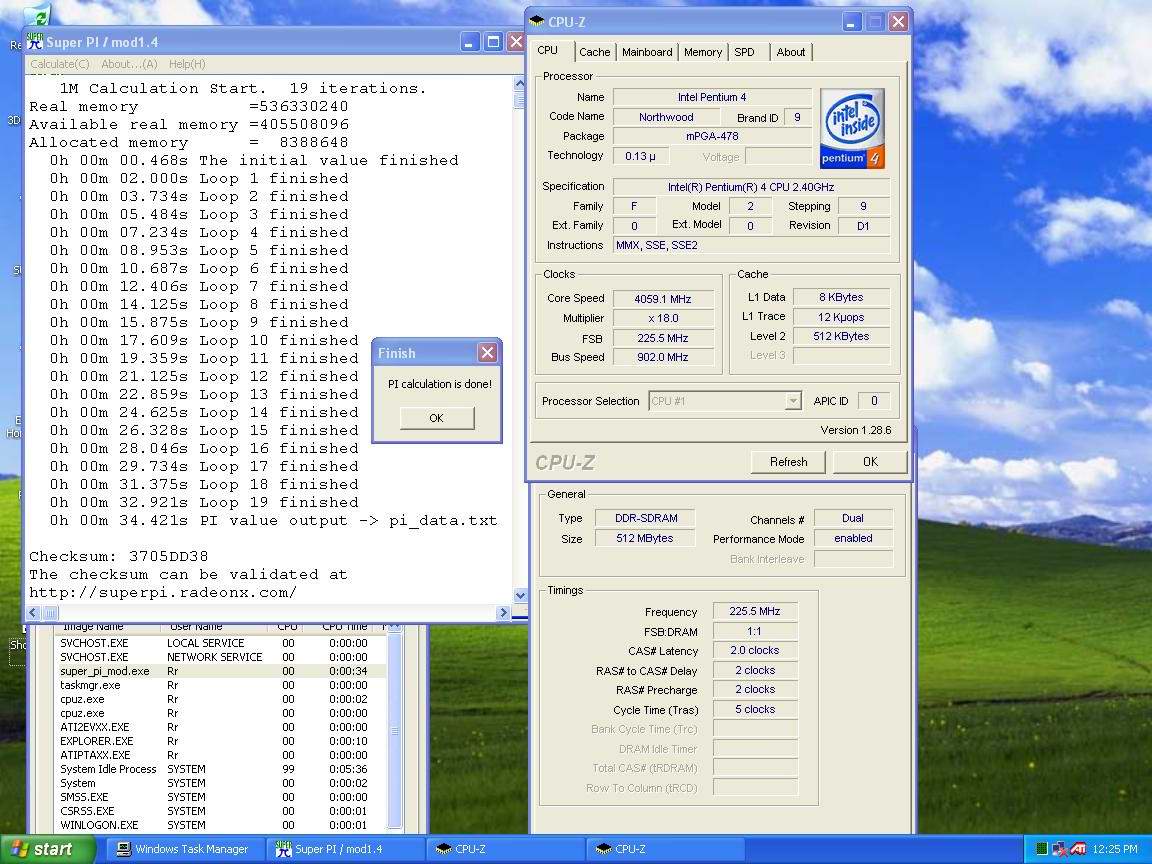Click the Package mPGA-478 field
Image resolution: width=1152 pixels, height=864 pixels.
click(x=712, y=136)
